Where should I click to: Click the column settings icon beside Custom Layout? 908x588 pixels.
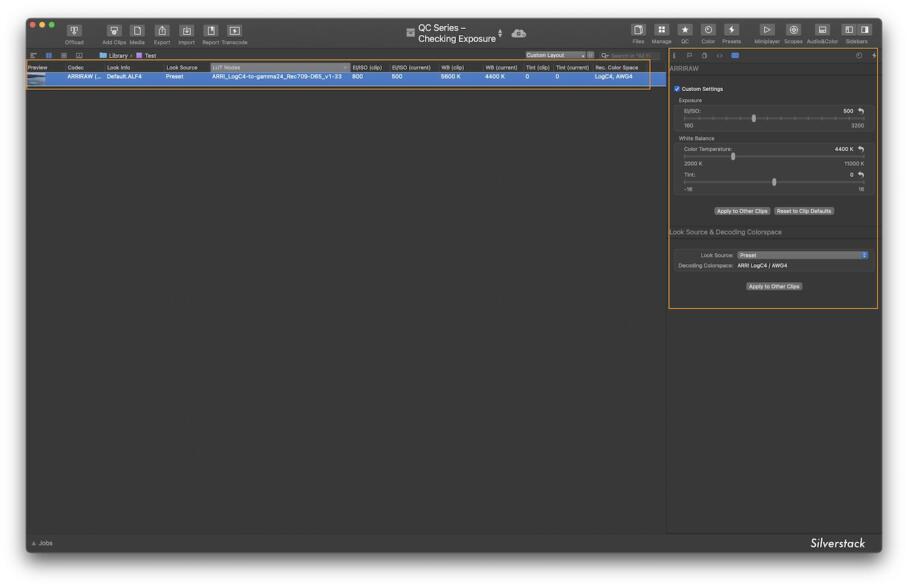click(591, 55)
